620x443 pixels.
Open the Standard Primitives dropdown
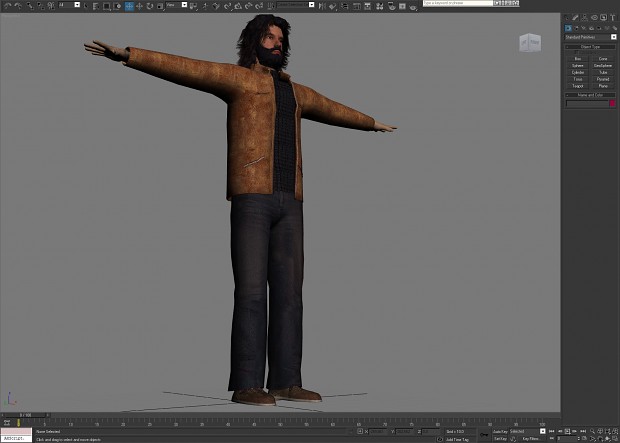pyautogui.click(x=591, y=37)
